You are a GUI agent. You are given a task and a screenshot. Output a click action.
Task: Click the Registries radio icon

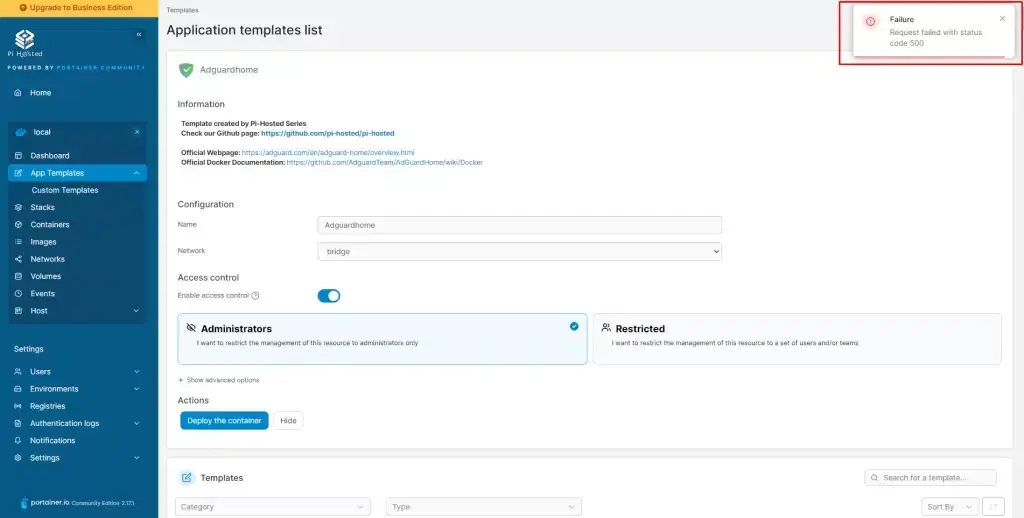tap(18, 406)
